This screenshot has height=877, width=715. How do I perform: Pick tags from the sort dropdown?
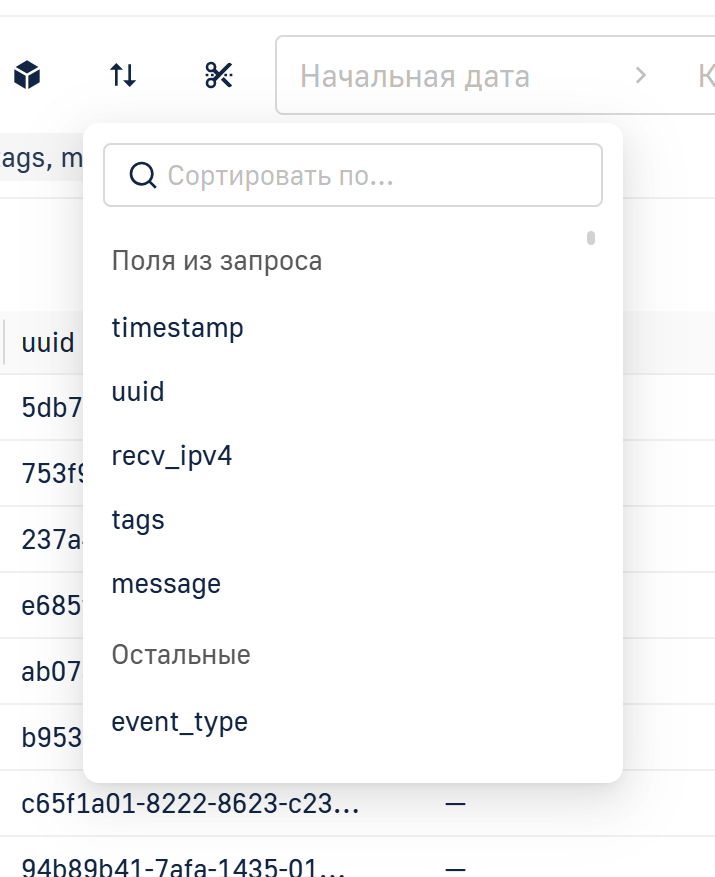tap(138, 520)
